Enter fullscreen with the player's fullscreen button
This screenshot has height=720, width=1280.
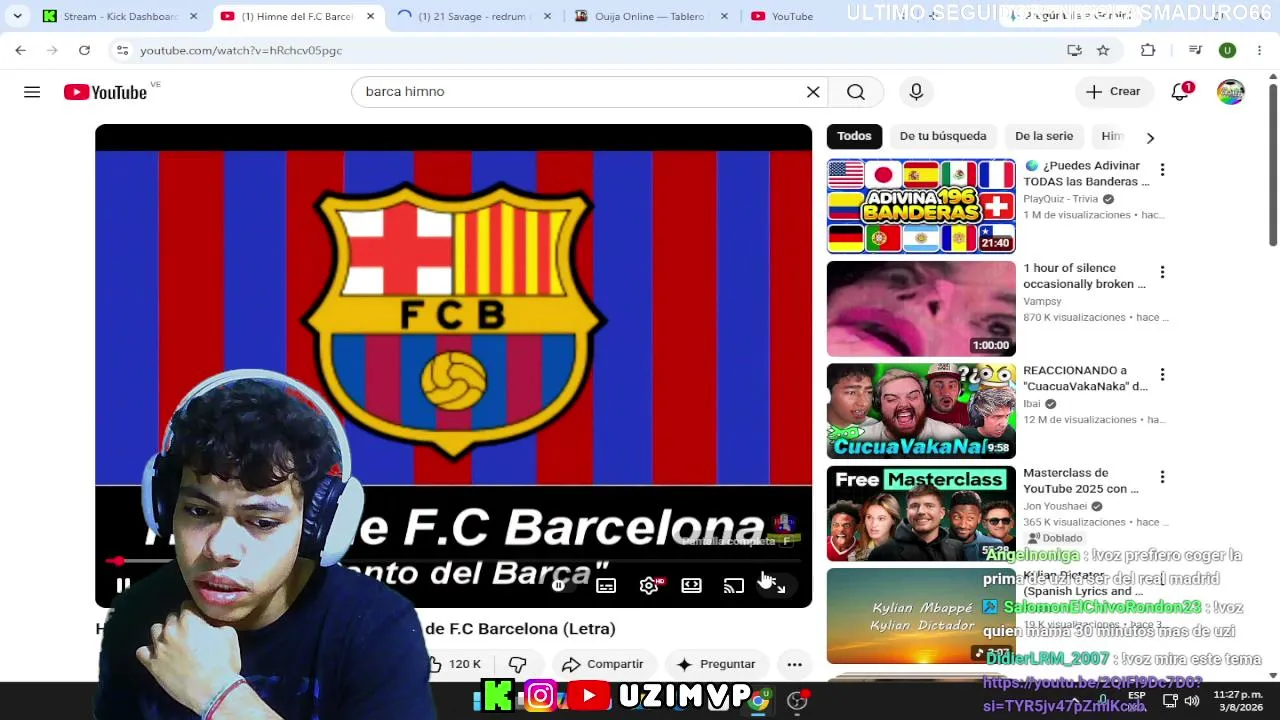pyautogui.click(x=776, y=585)
